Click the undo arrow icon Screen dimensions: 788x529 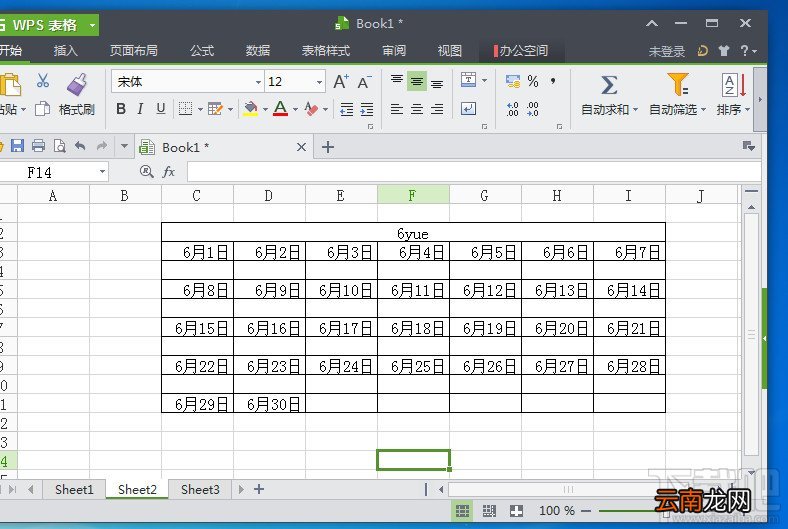(x=80, y=146)
